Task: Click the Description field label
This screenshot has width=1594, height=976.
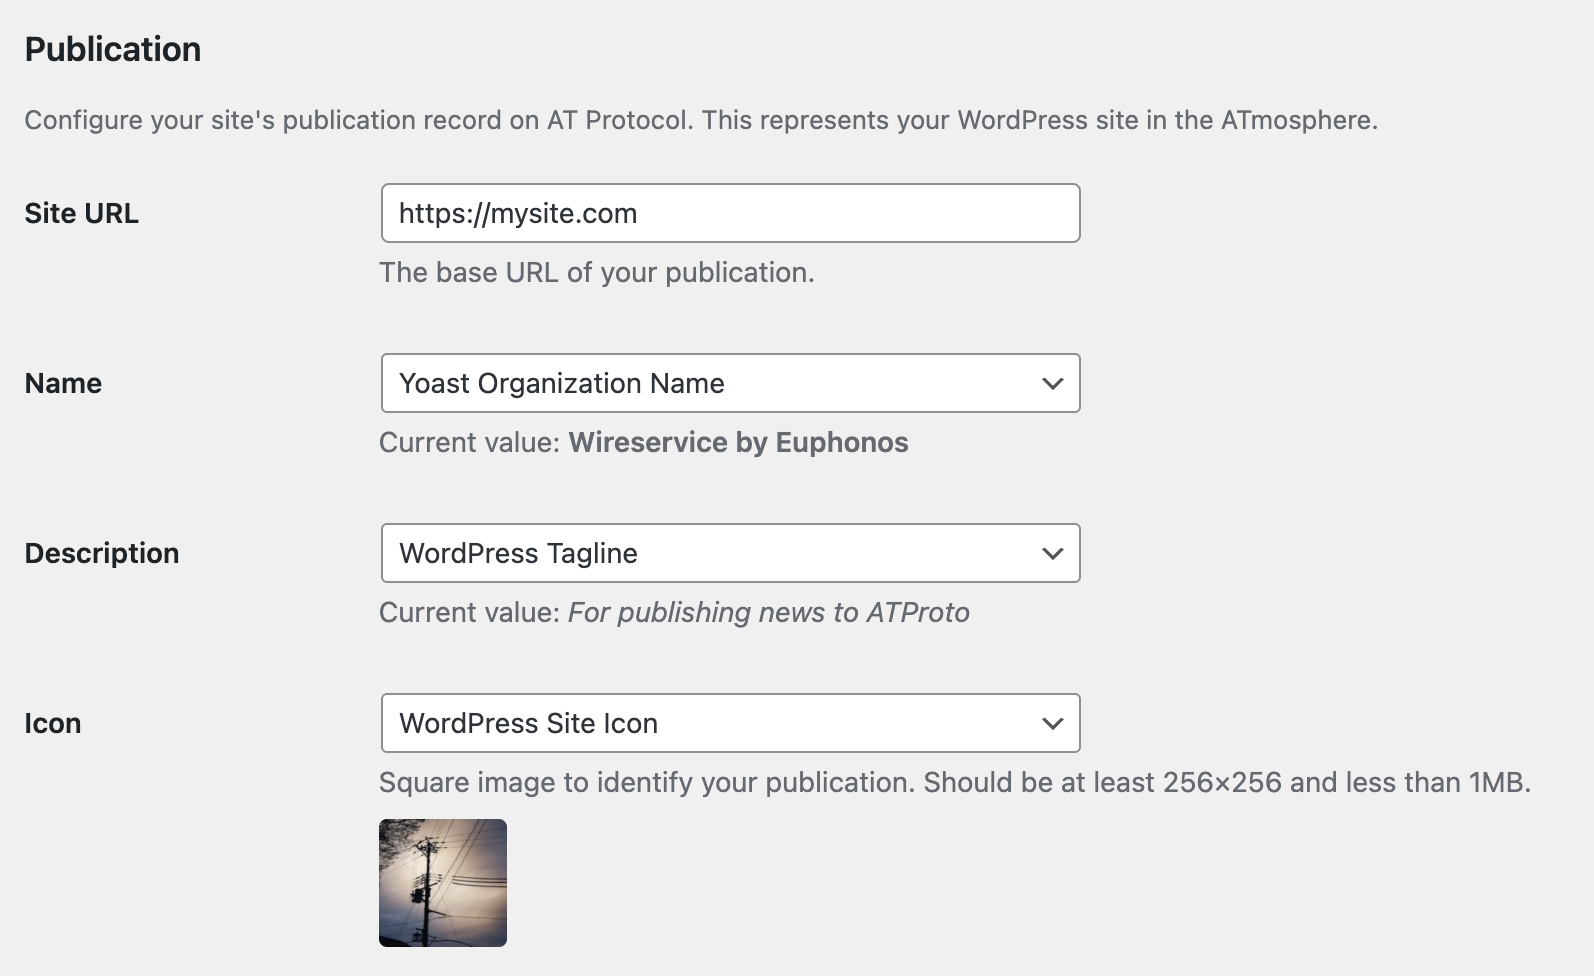Action: point(102,553)
